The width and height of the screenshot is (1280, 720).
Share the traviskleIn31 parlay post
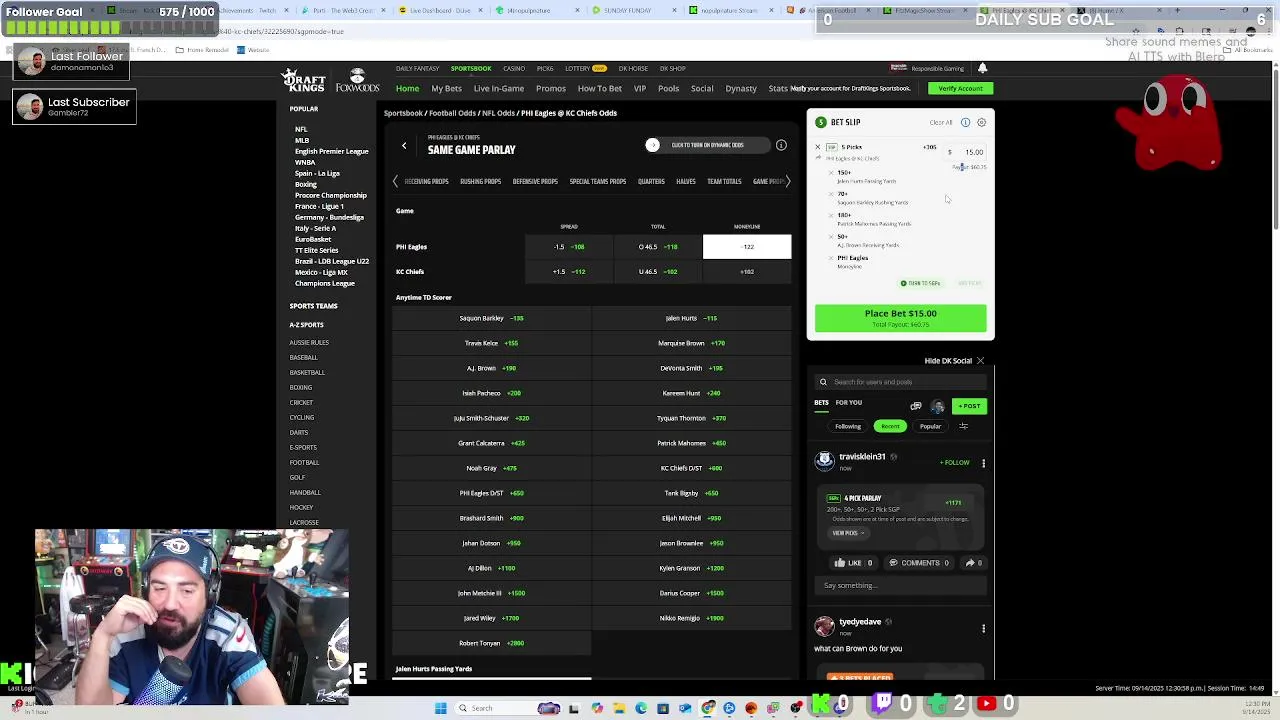974,563
